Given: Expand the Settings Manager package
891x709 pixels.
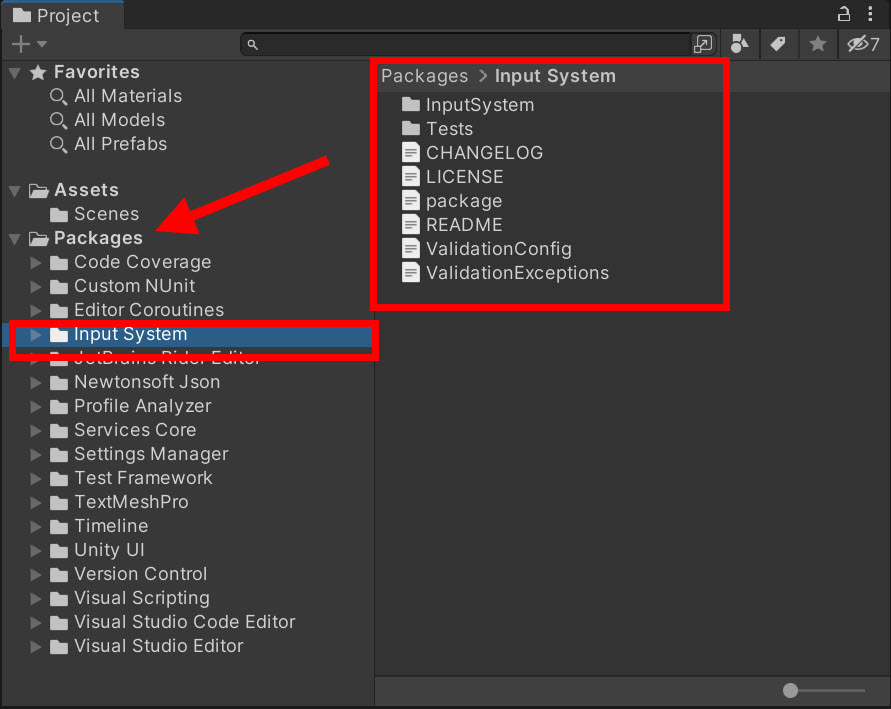Looking at the screenshot, I should (36, 454).
